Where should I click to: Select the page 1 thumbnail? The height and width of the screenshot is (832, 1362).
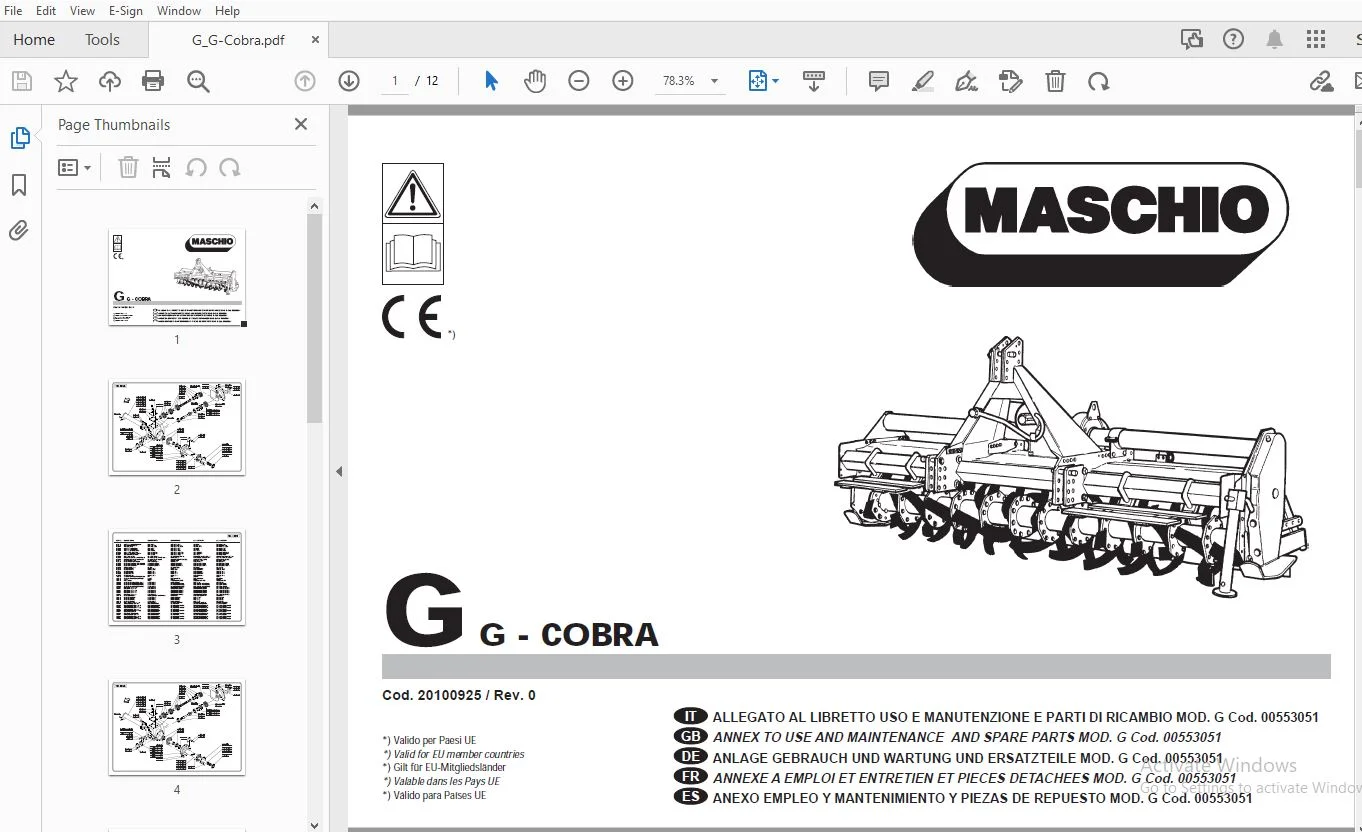[177, 277]
